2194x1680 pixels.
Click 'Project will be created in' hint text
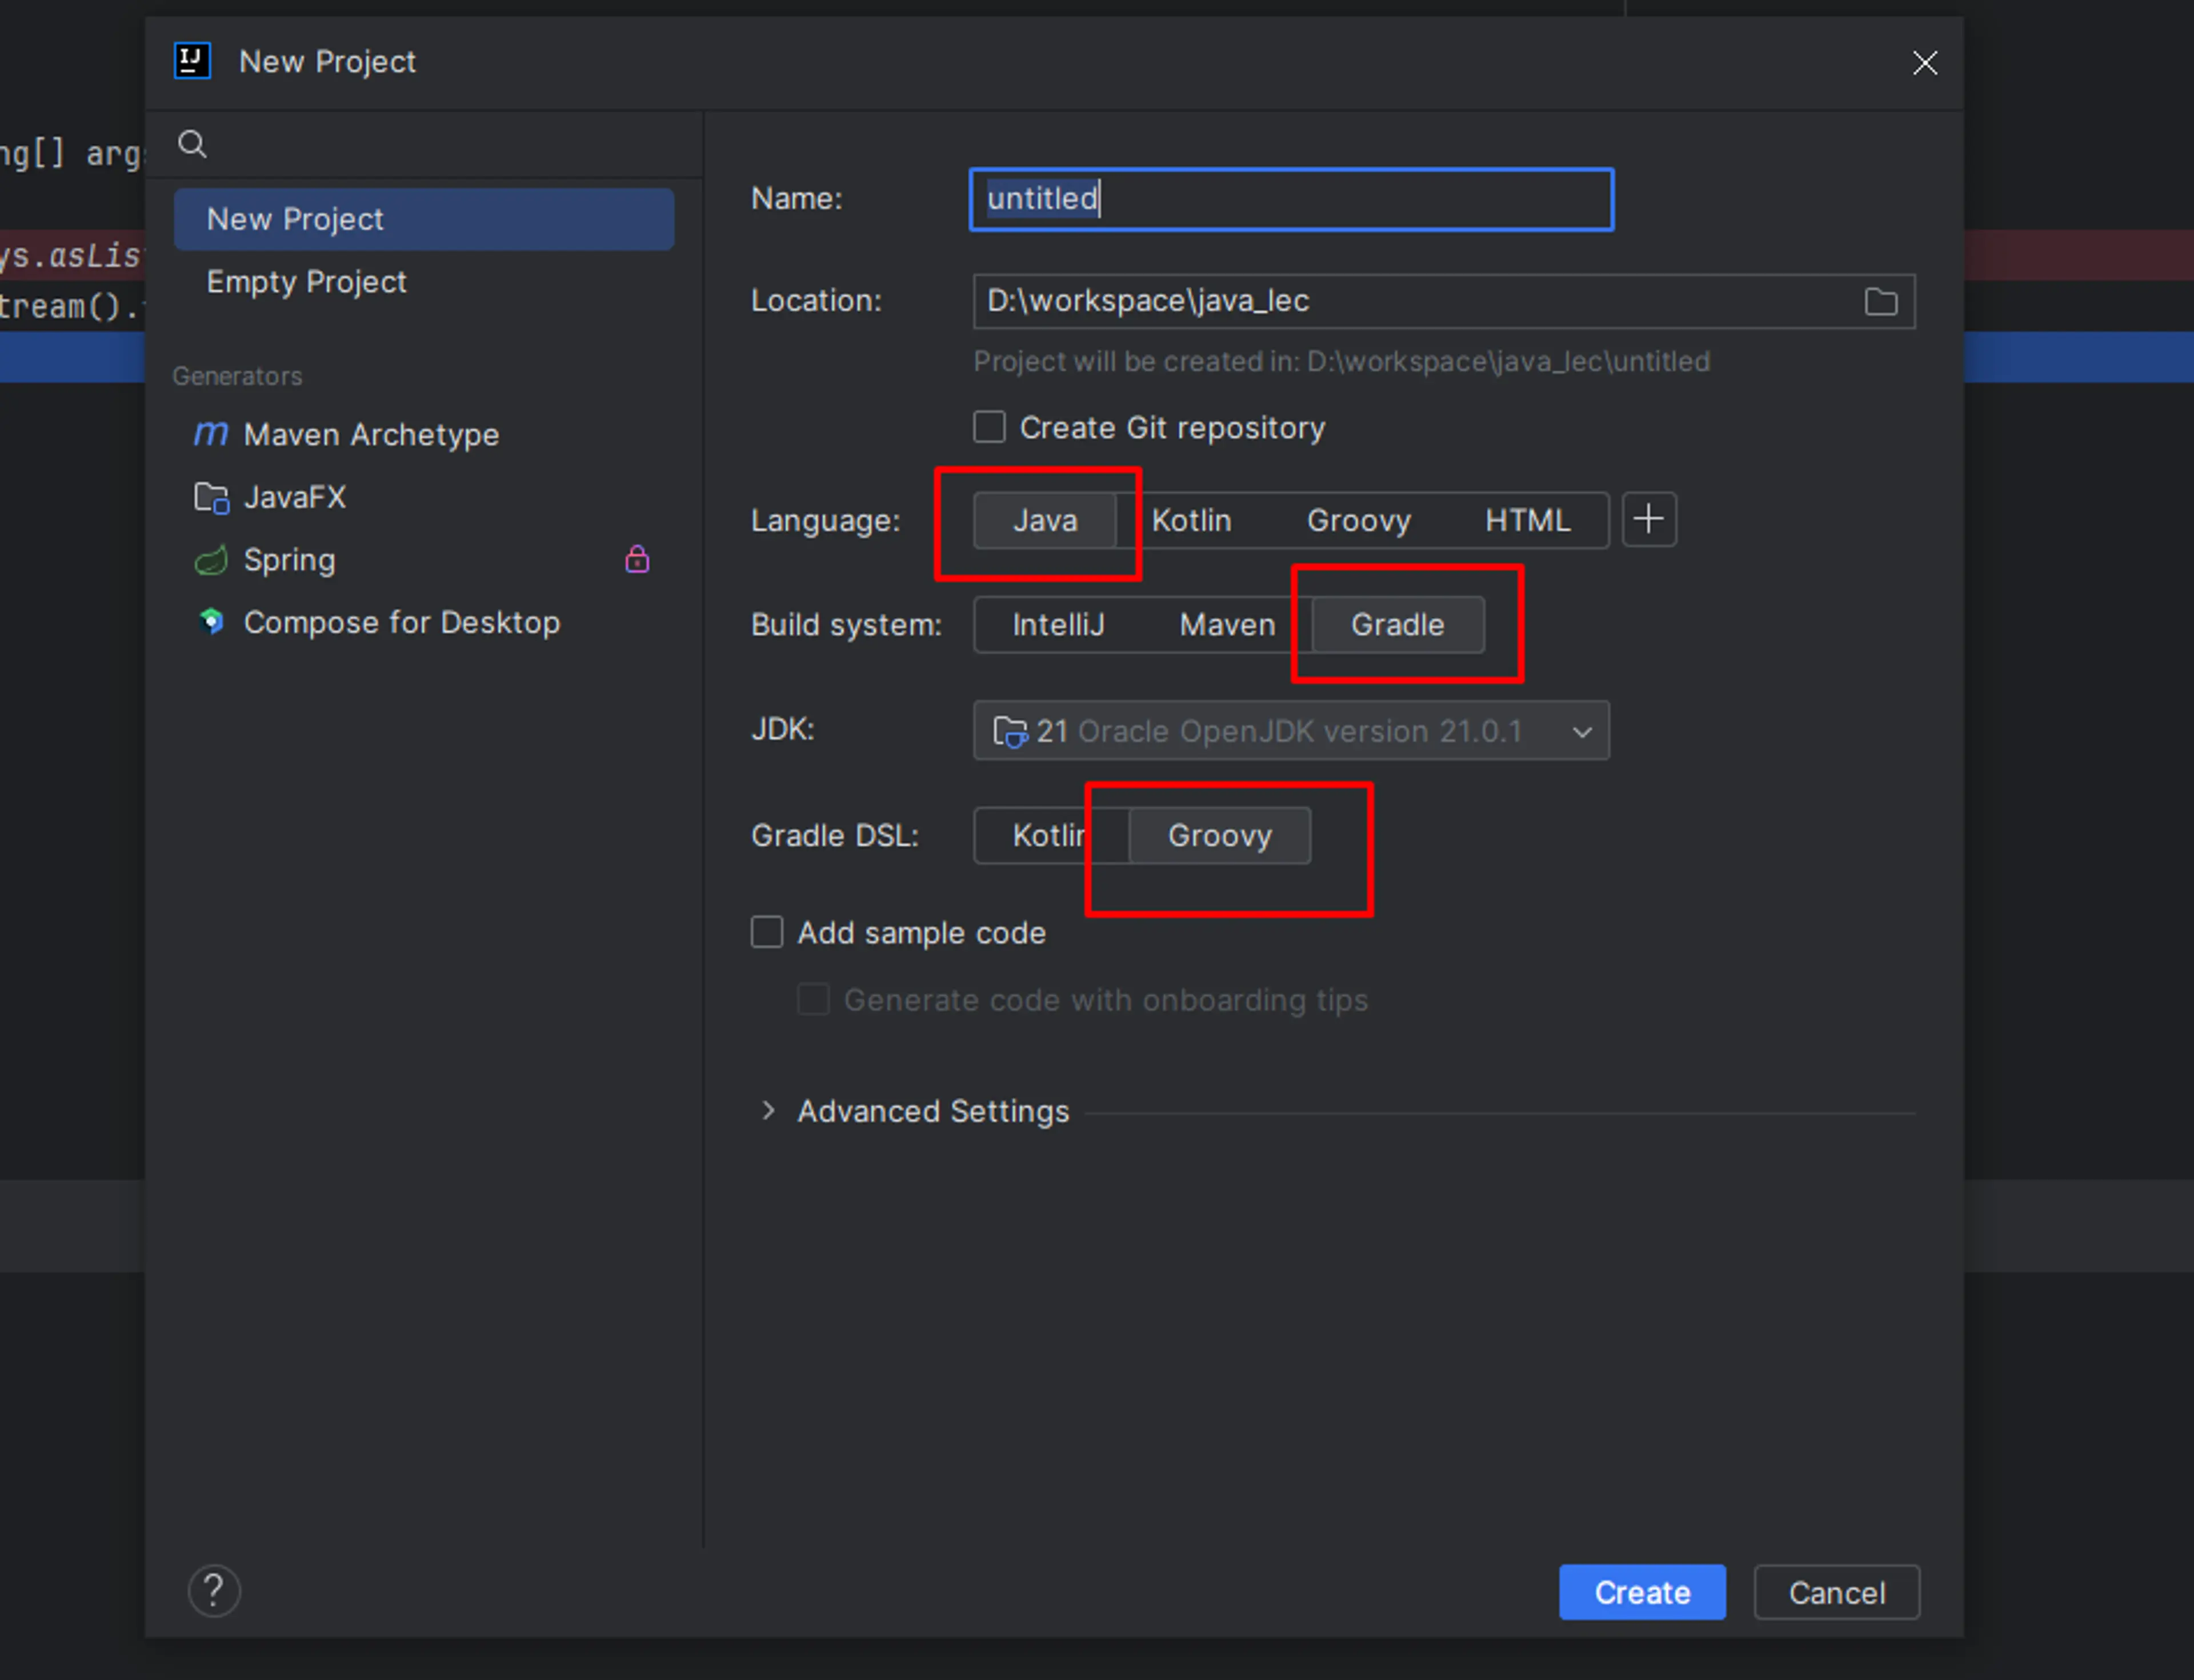(1341, 361)
